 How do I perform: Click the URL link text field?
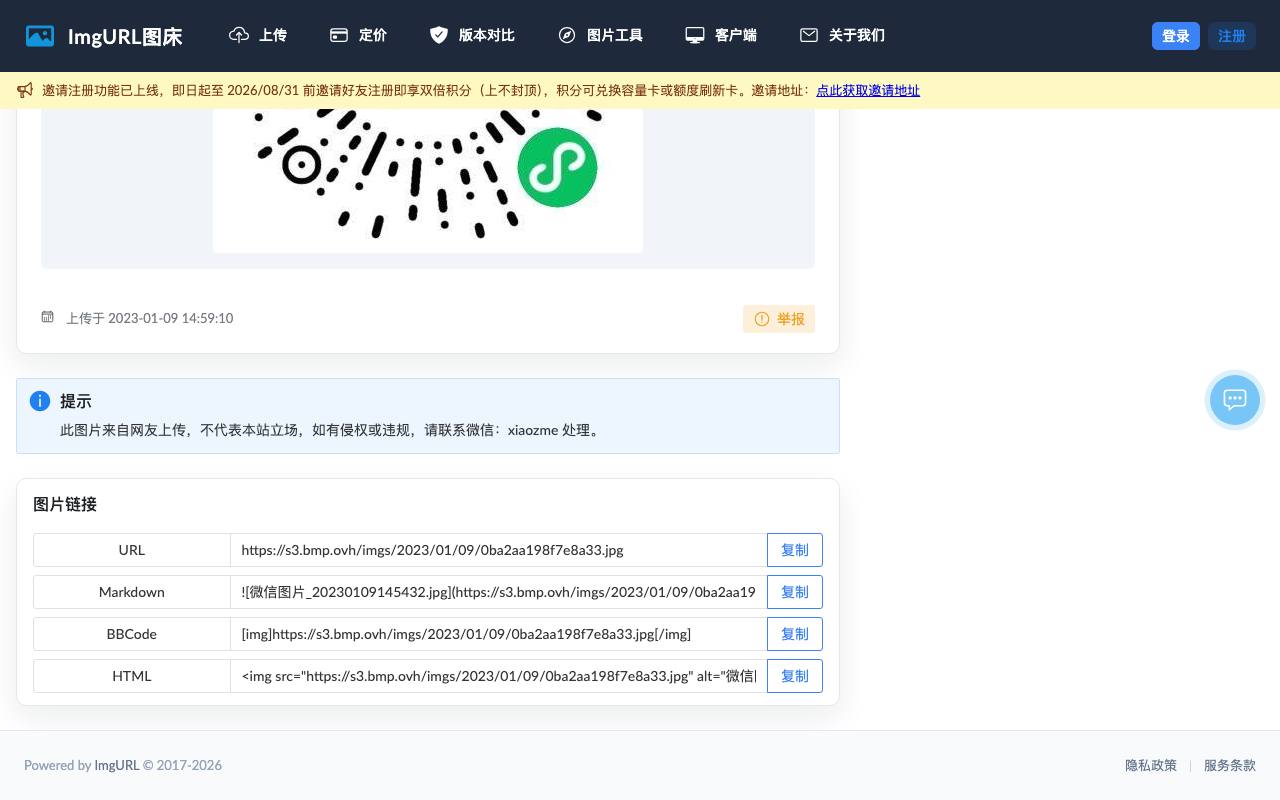tap(499, 550)
